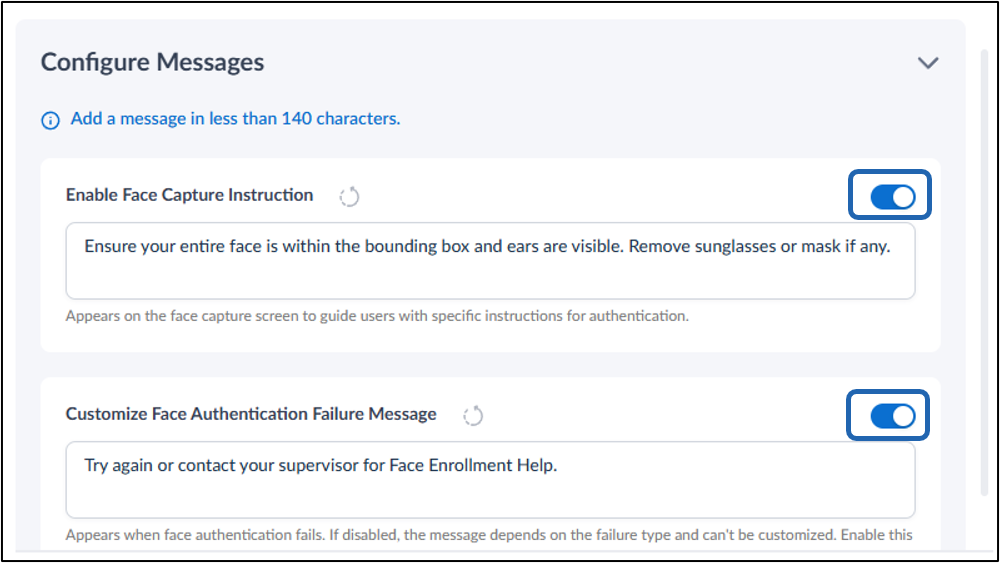Click 'Appears when face authentication fails' helper text
1000x563 pixels.
489,535
